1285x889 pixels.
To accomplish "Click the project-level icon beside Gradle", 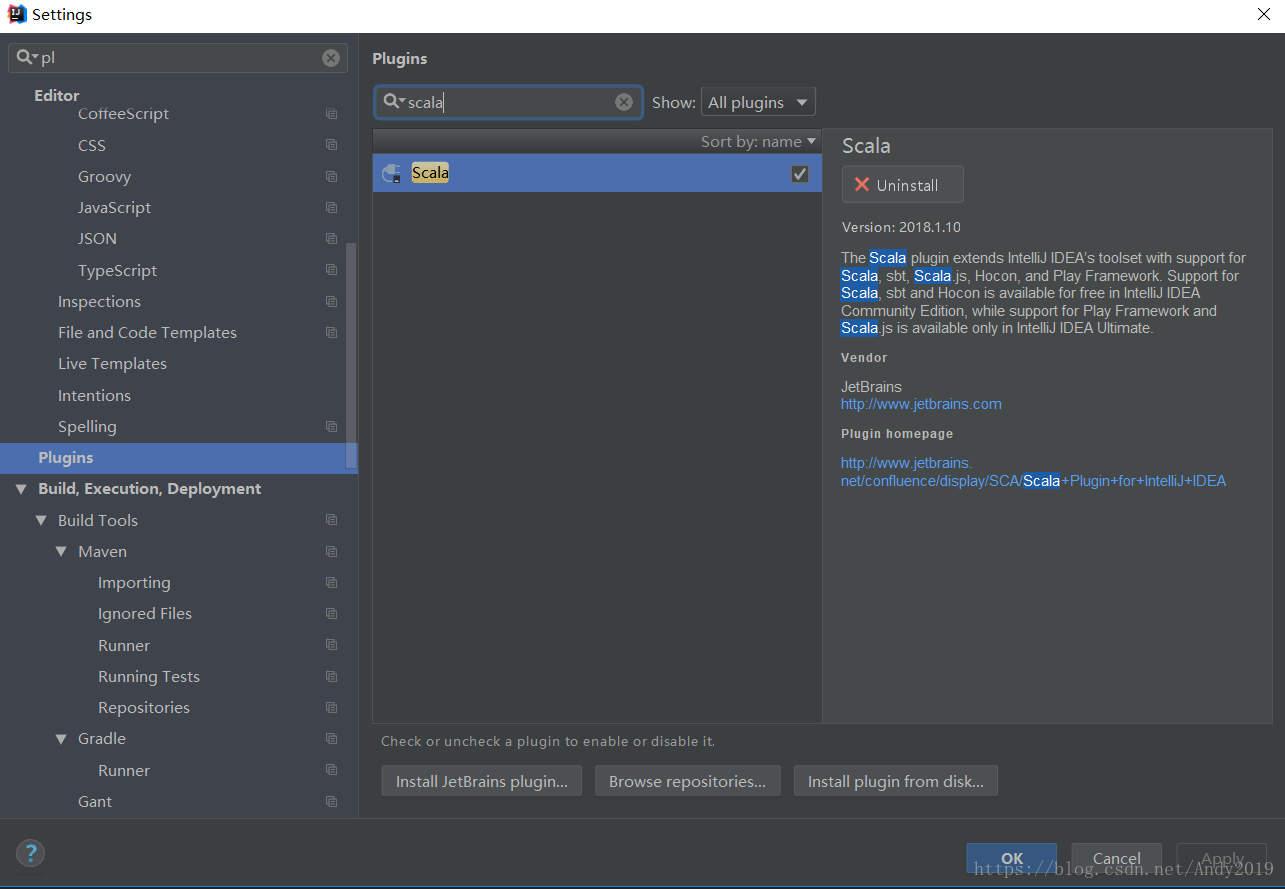I will [332, 739].
